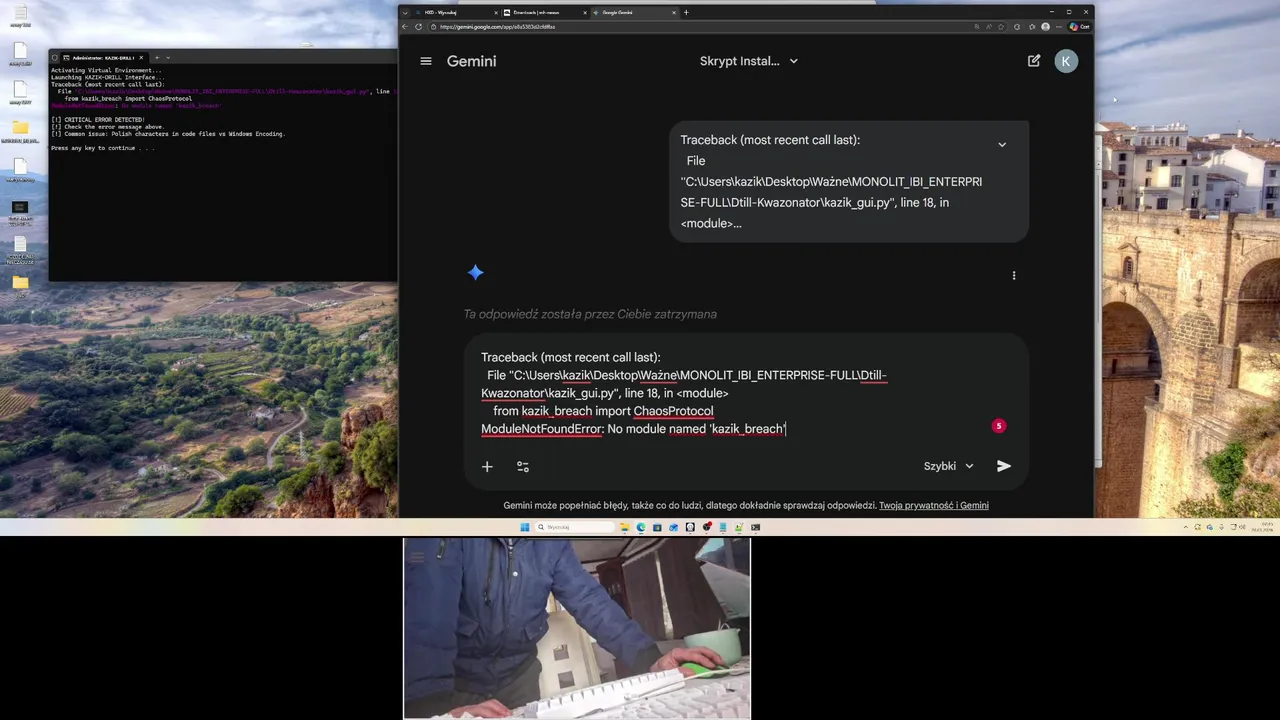Close the Google Gemini browser tab
The height and width of the screenshot is (720, 1280).
click(674, 12)
